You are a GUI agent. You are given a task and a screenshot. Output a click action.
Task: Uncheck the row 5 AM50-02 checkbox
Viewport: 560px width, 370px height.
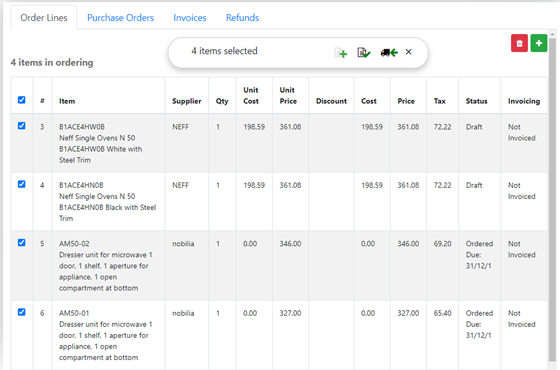point(21,243)
